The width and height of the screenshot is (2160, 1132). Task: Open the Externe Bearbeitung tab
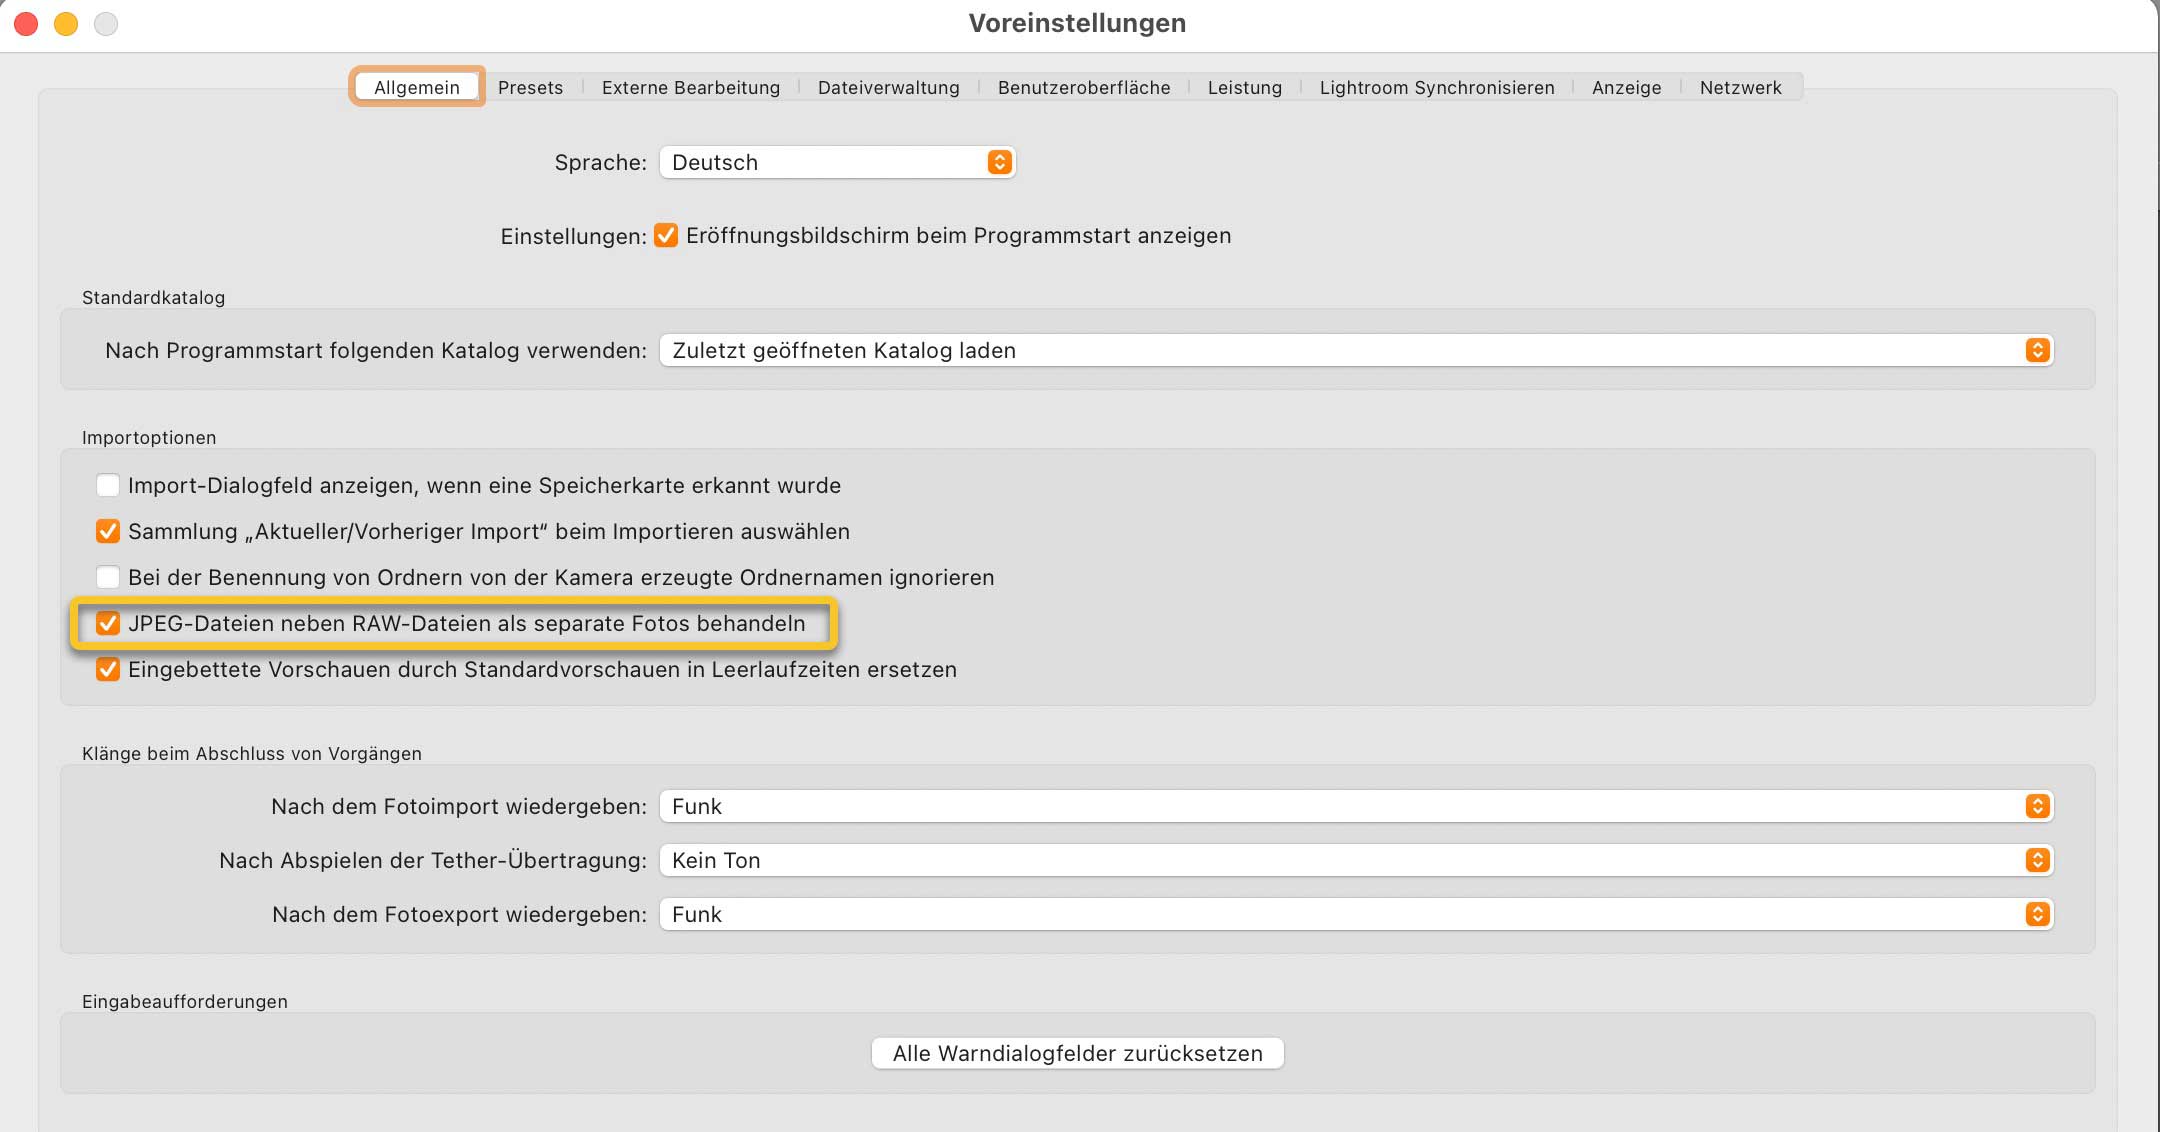click(x=690, y=87)
